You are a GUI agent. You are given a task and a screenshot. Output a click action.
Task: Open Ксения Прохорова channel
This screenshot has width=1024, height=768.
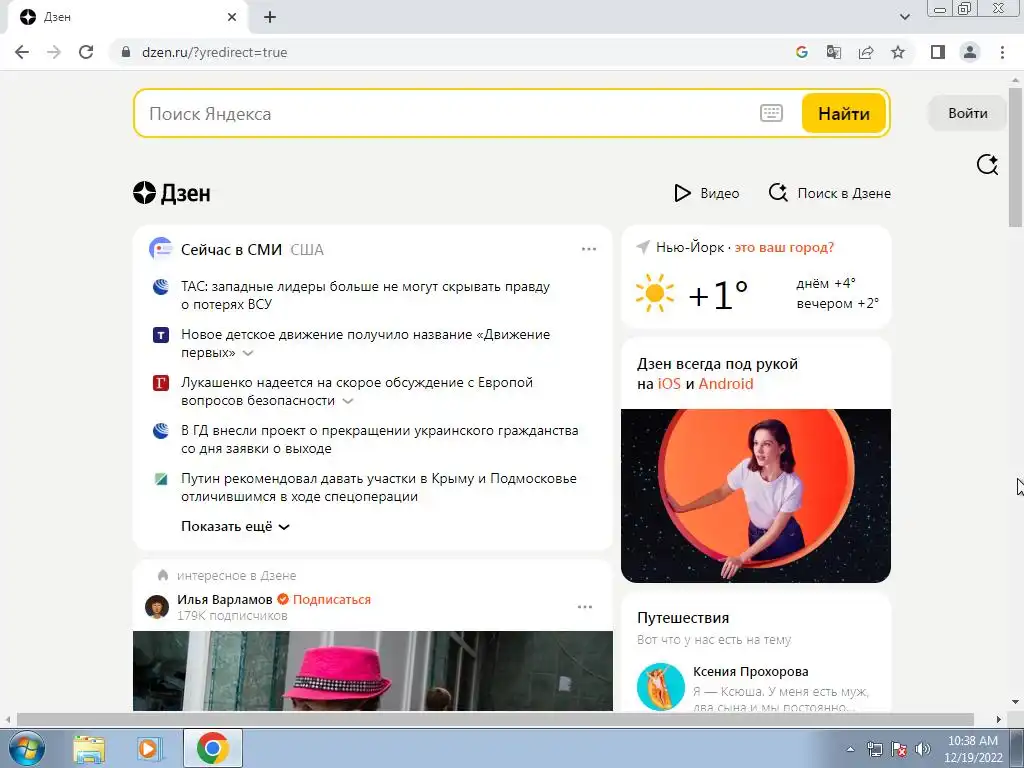click(x=750, y=671)
